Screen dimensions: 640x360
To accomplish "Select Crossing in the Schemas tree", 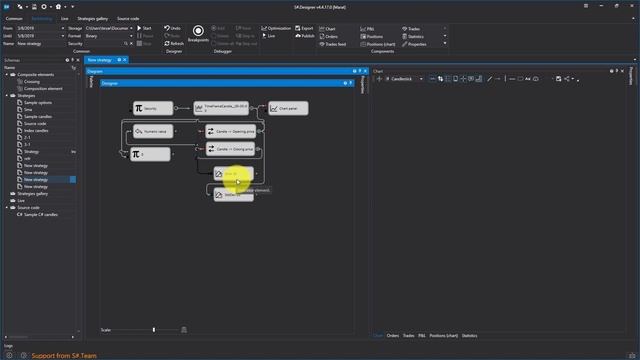I will (x=31, y=82).
